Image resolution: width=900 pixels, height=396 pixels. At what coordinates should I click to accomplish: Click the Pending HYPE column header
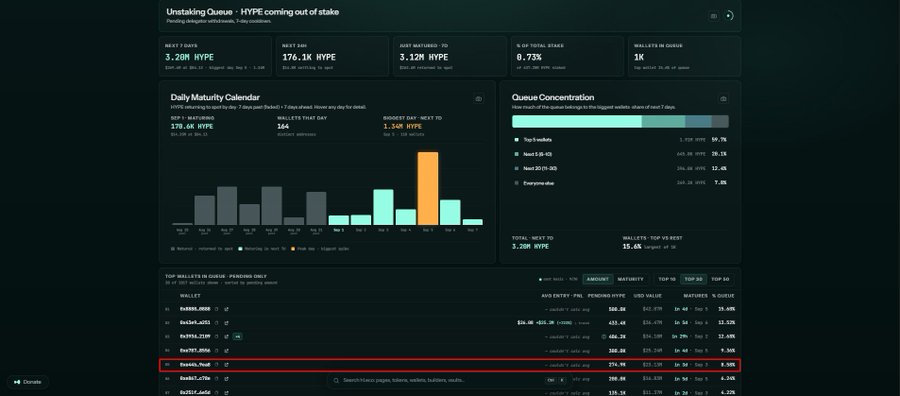coord(607,296)
